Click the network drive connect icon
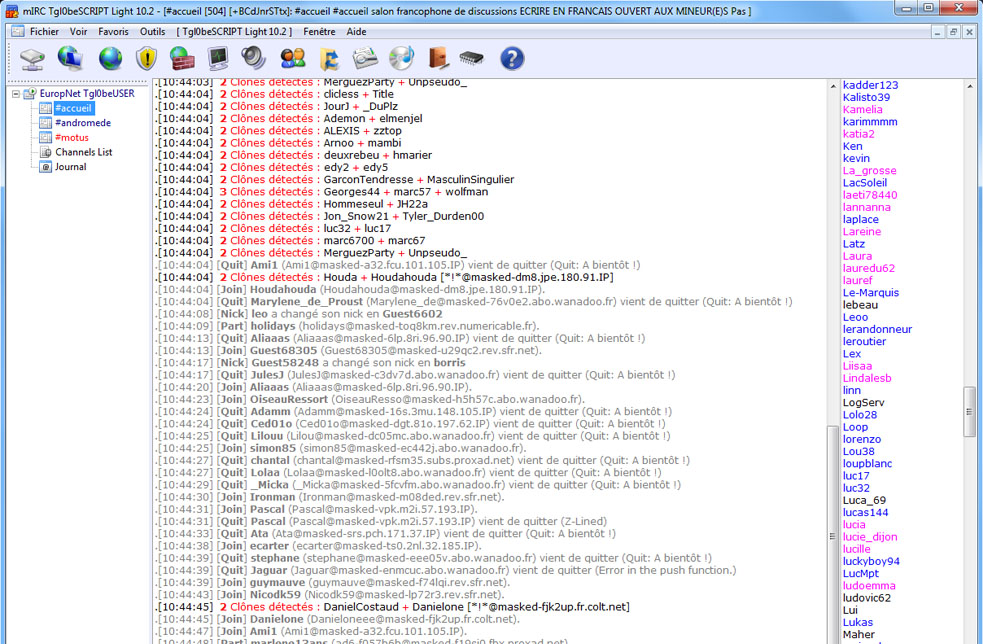Viewport: 983px width, 644px height. 32,59
